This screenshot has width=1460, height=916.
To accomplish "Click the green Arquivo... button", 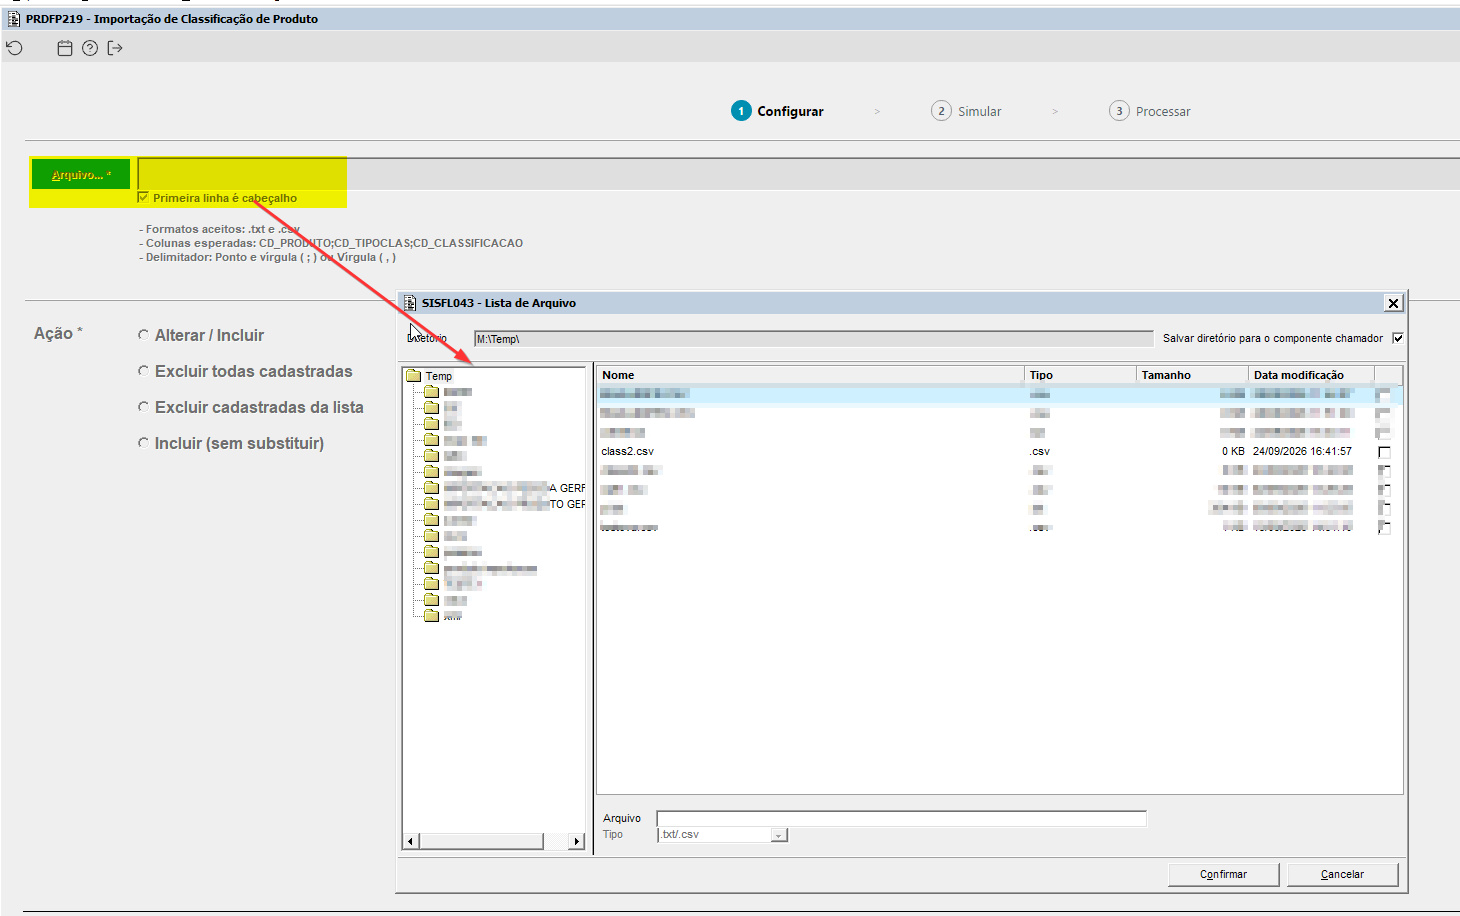I will coord(81,175).
